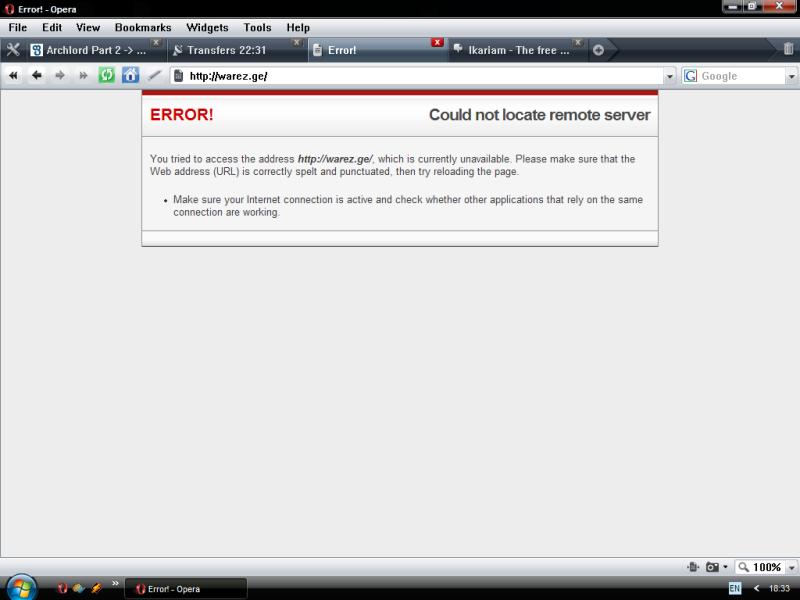Open the closed tabs trash can

coord(788,49)
